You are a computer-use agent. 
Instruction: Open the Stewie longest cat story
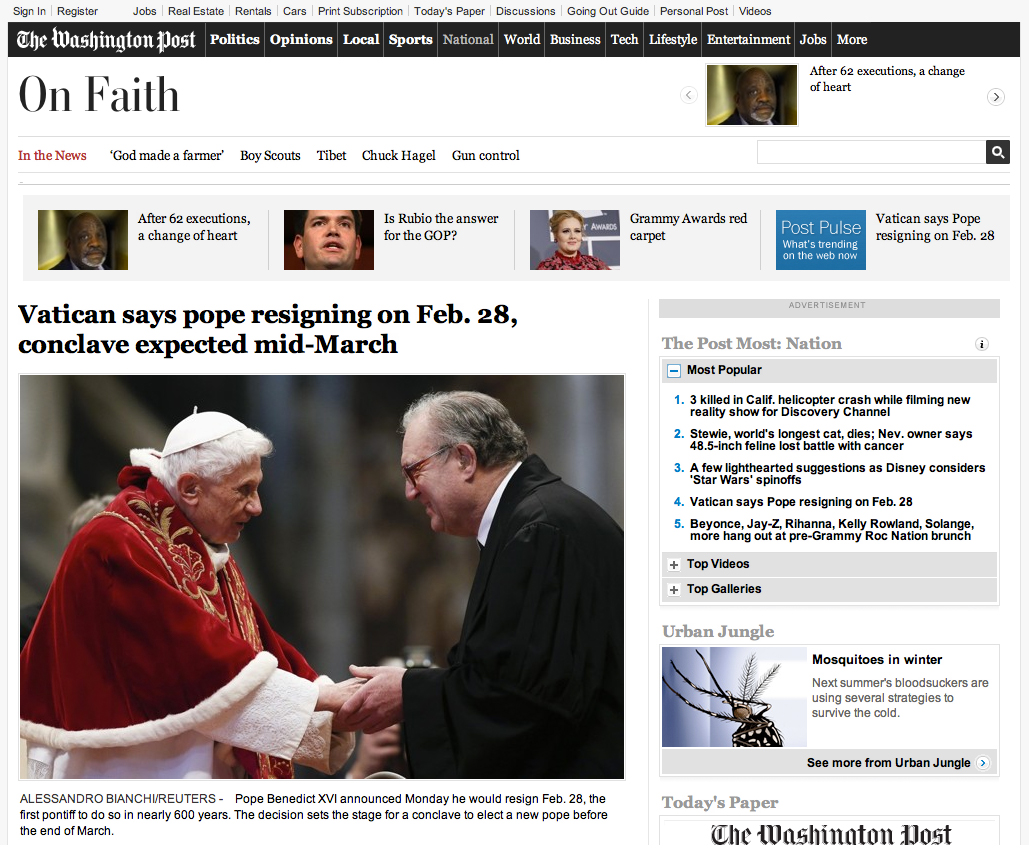click(831, 440)
